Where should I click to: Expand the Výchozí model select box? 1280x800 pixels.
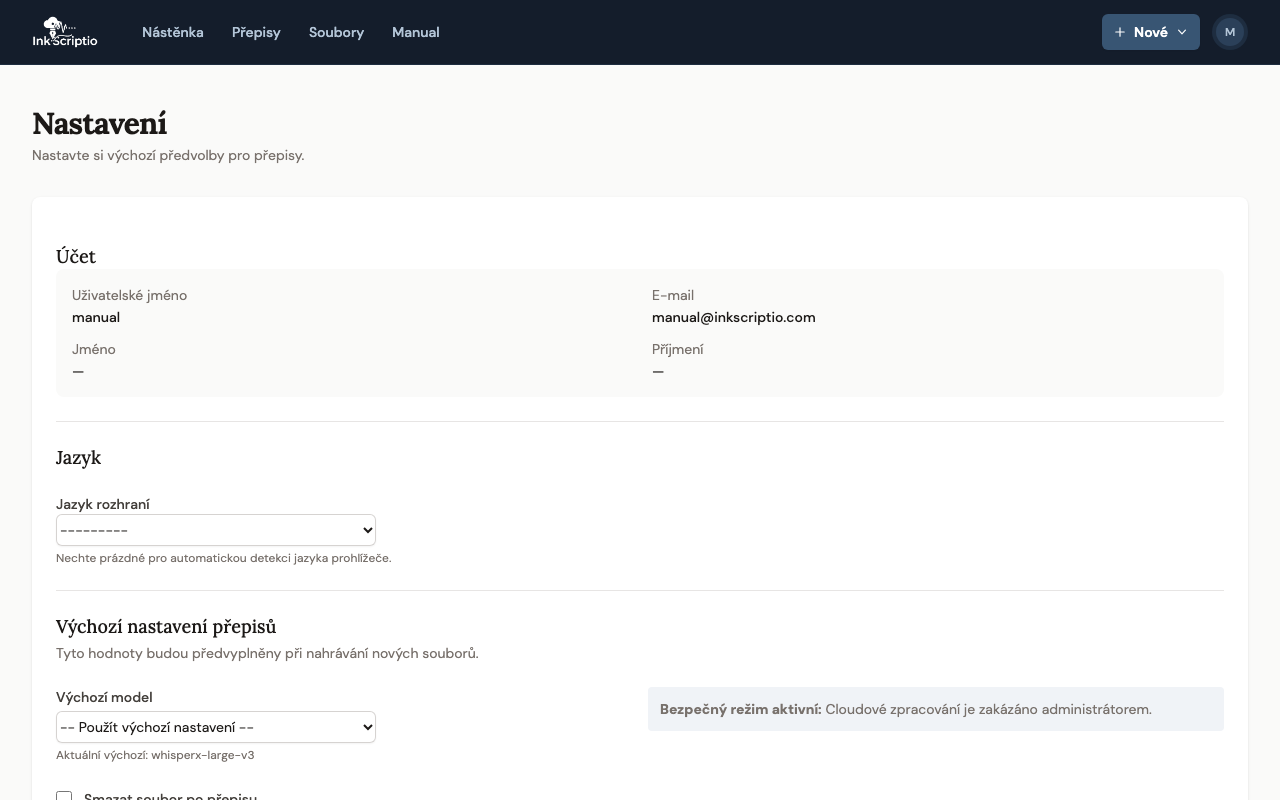216,727
